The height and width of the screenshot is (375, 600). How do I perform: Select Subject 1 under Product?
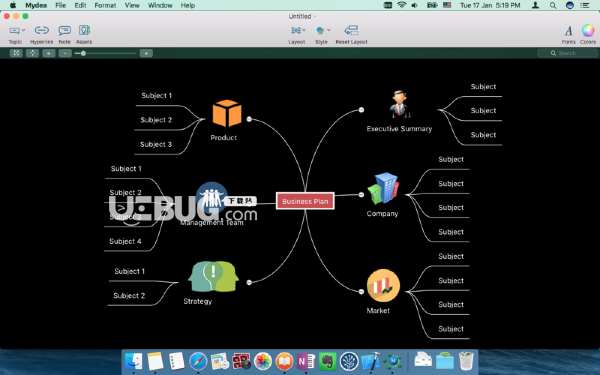tap(157, 96)
